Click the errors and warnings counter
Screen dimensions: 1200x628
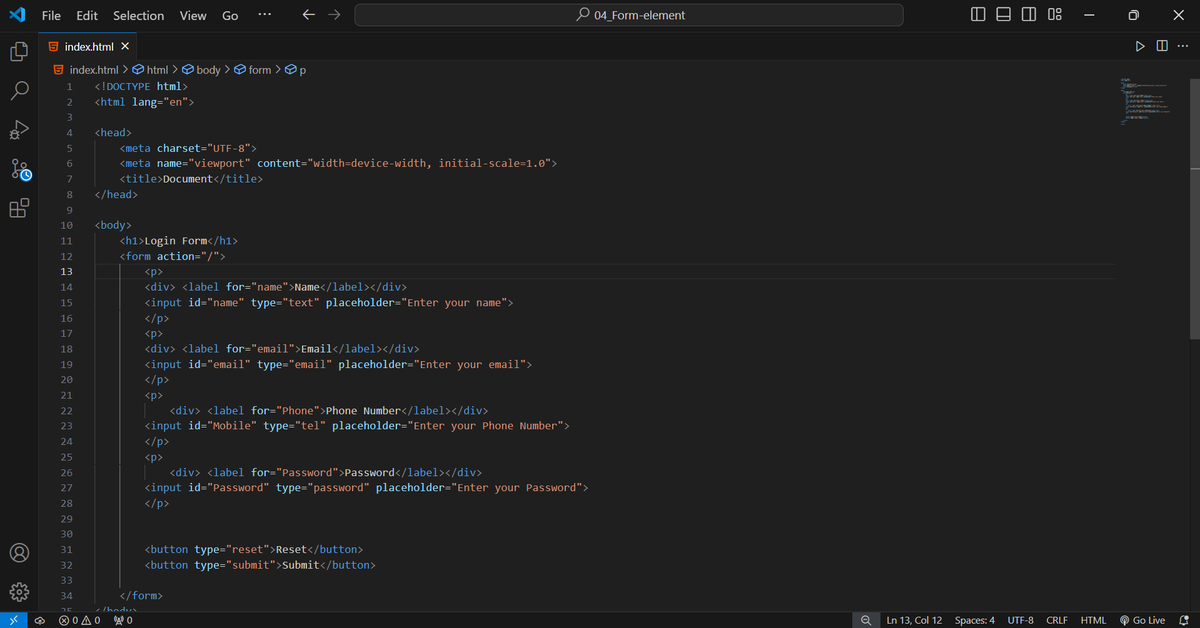coord(79,620)
